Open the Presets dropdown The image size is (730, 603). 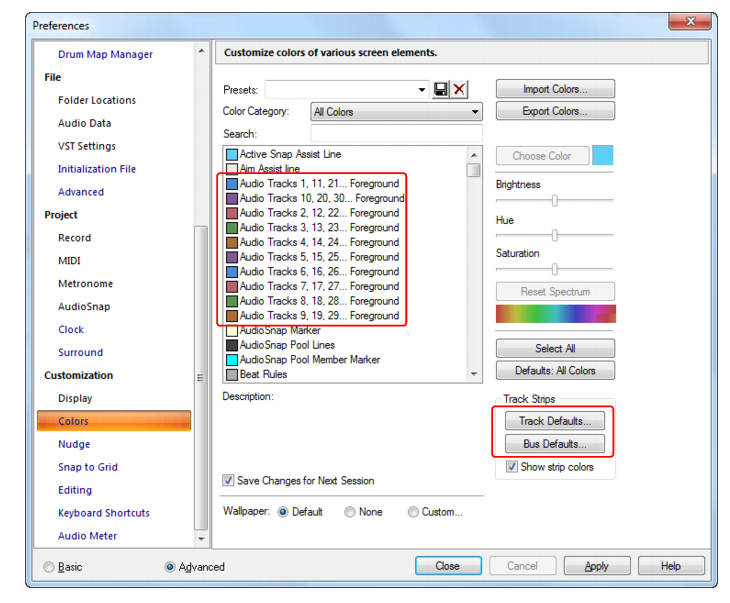click(421, 89)
